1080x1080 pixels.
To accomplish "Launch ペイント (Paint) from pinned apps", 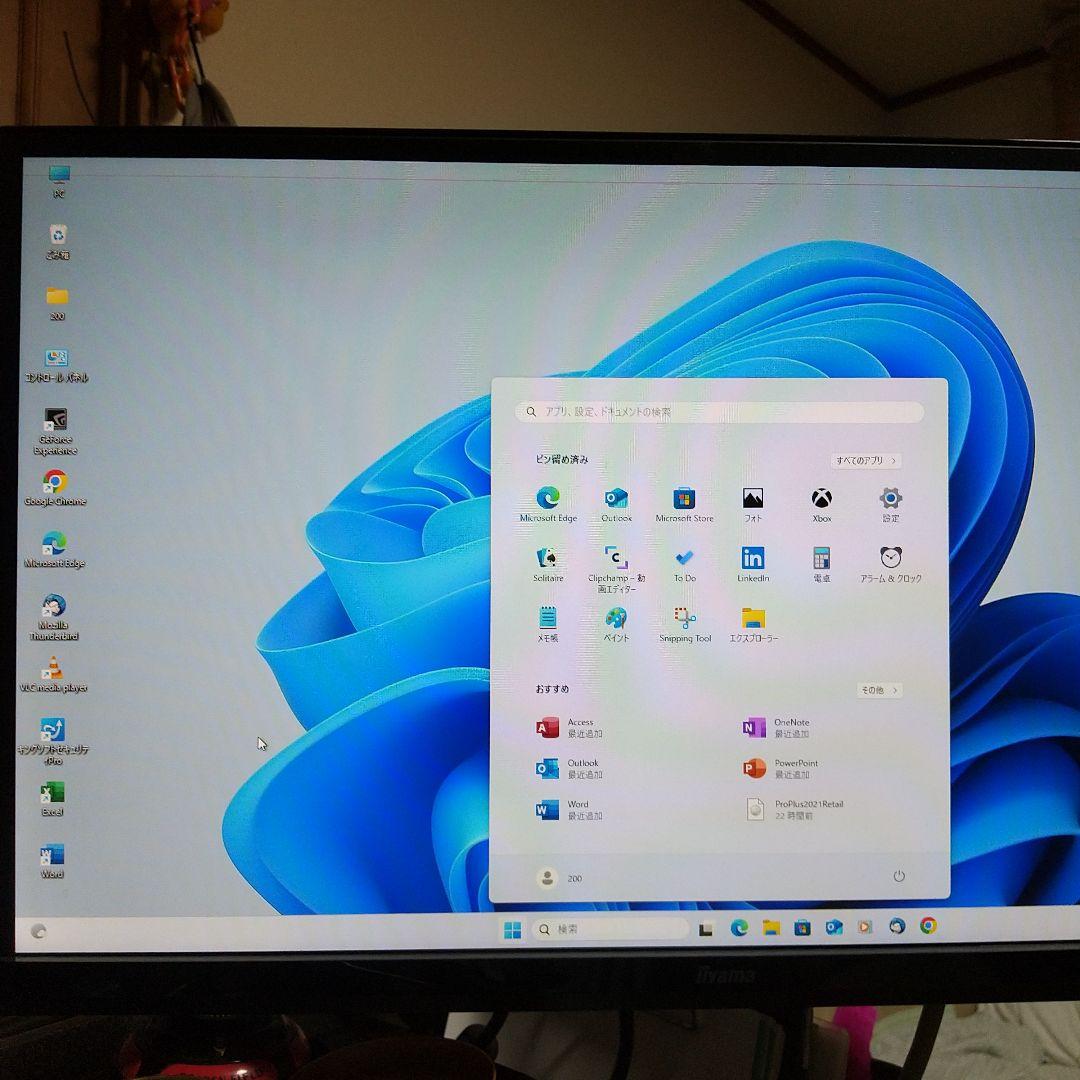I will tap(616, 624).
